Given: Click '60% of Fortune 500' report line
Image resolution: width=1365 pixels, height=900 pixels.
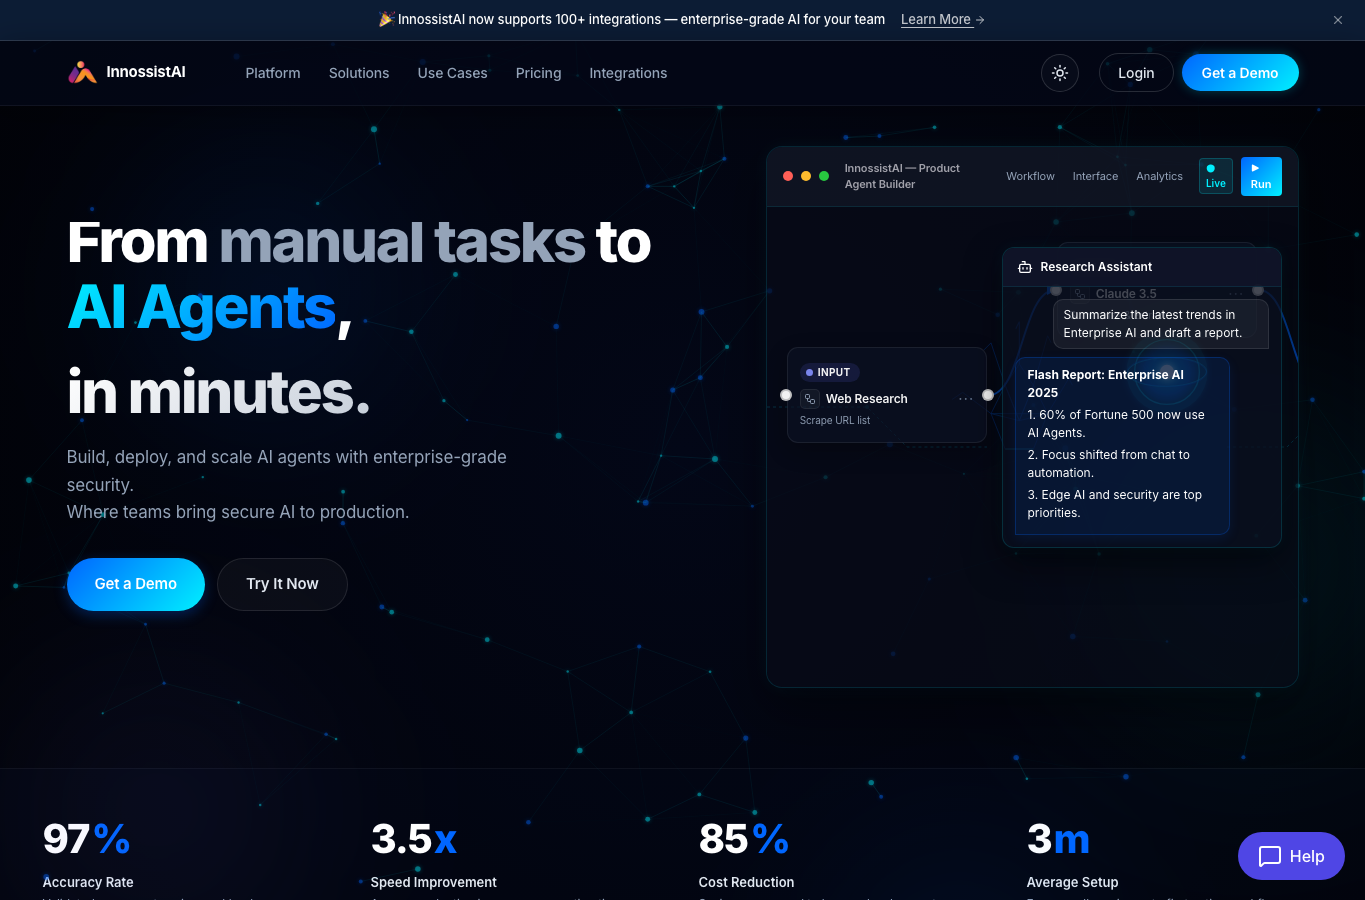Looking at the screenshot, I should click(x=1115, y=424).
